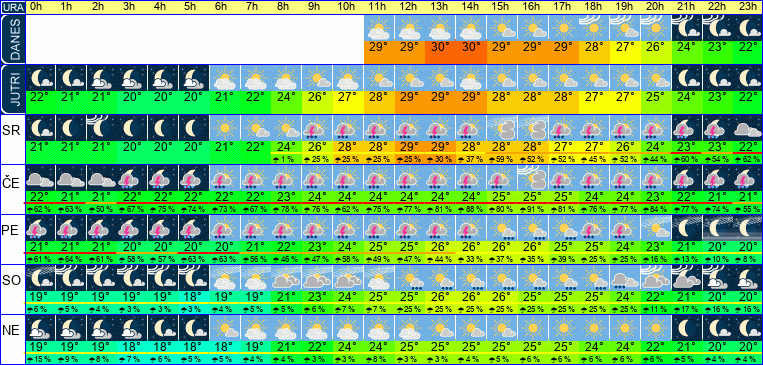763x365 pixels.
Task: Click the ČE 0h overcast night icon
Action: [40, 178]
